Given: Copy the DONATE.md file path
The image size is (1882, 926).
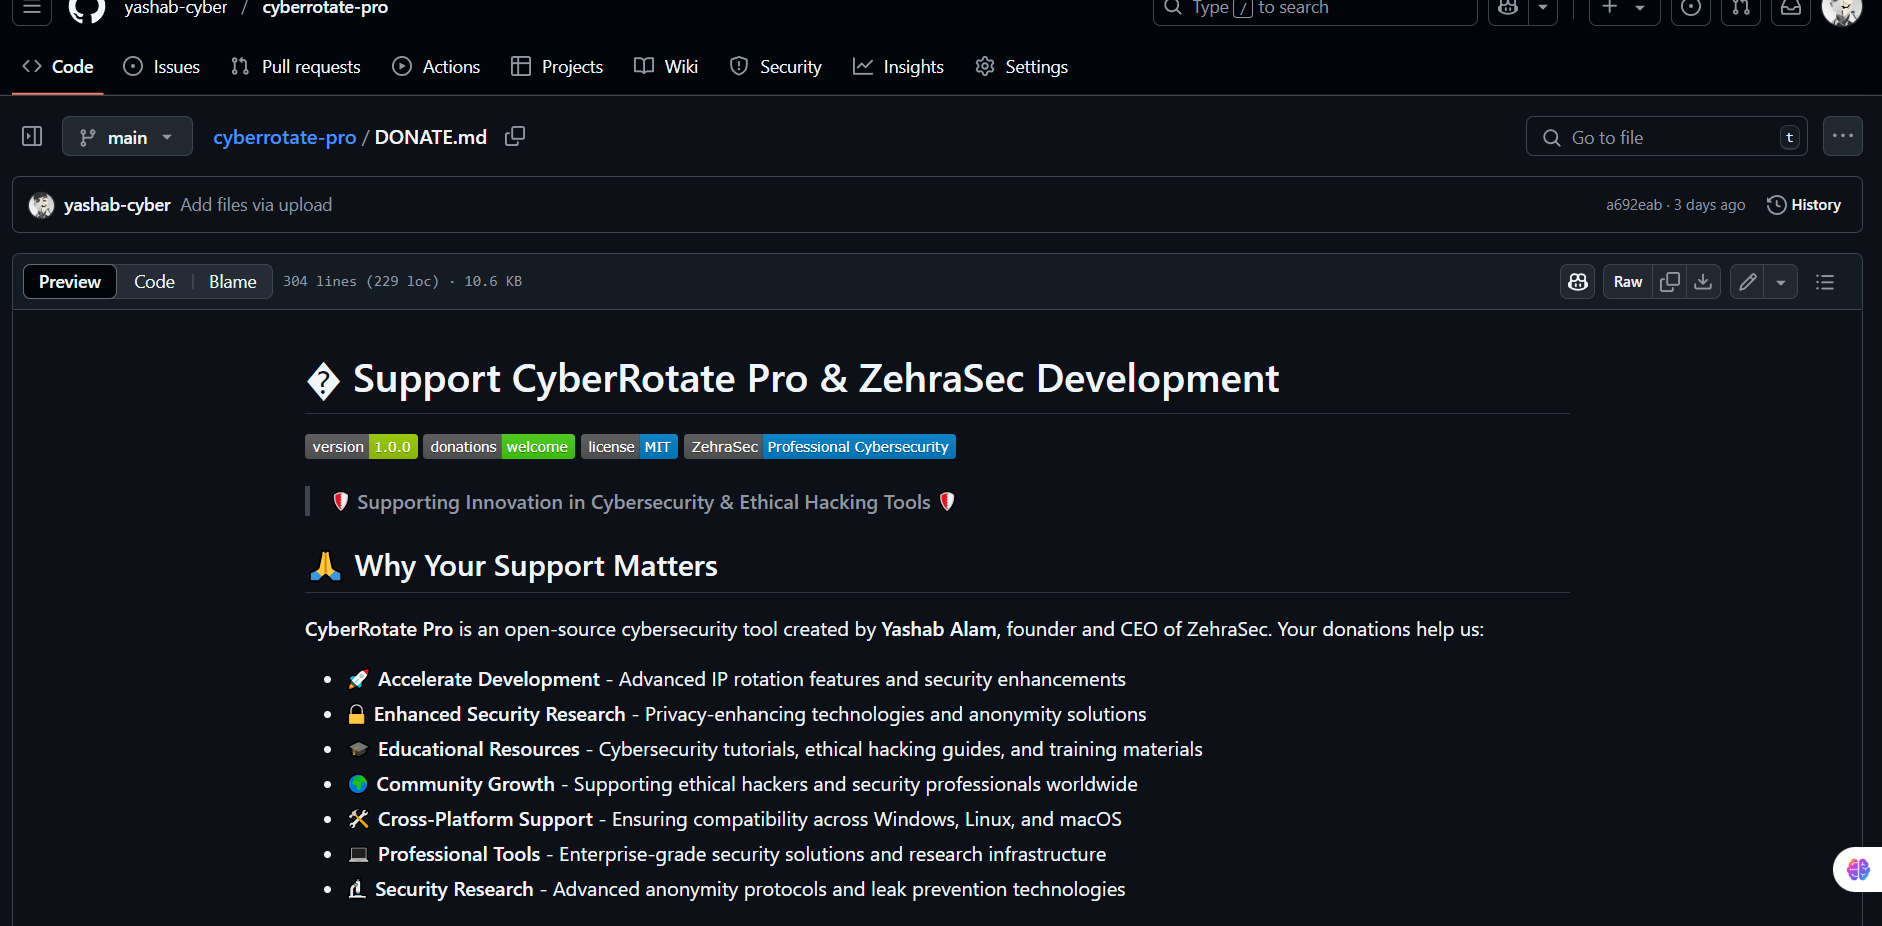Looking at the screenshot, I should [515, 136].
